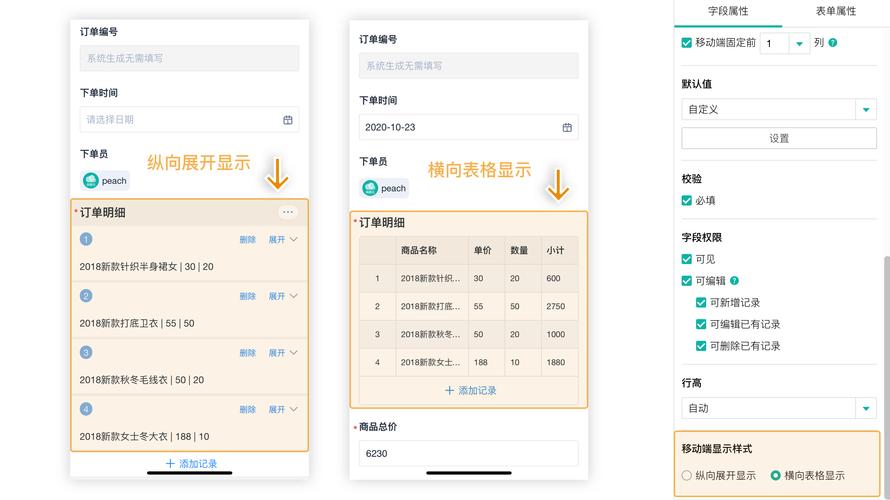Click right 订单编号 disabled input
The width and height of the screenshot is (890, 500).
(468, 66)
